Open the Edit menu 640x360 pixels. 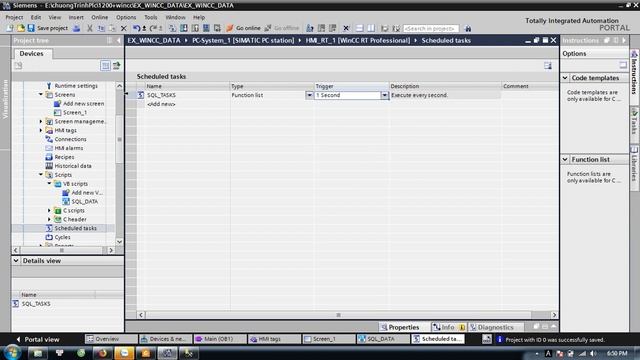tap(36, 17)
